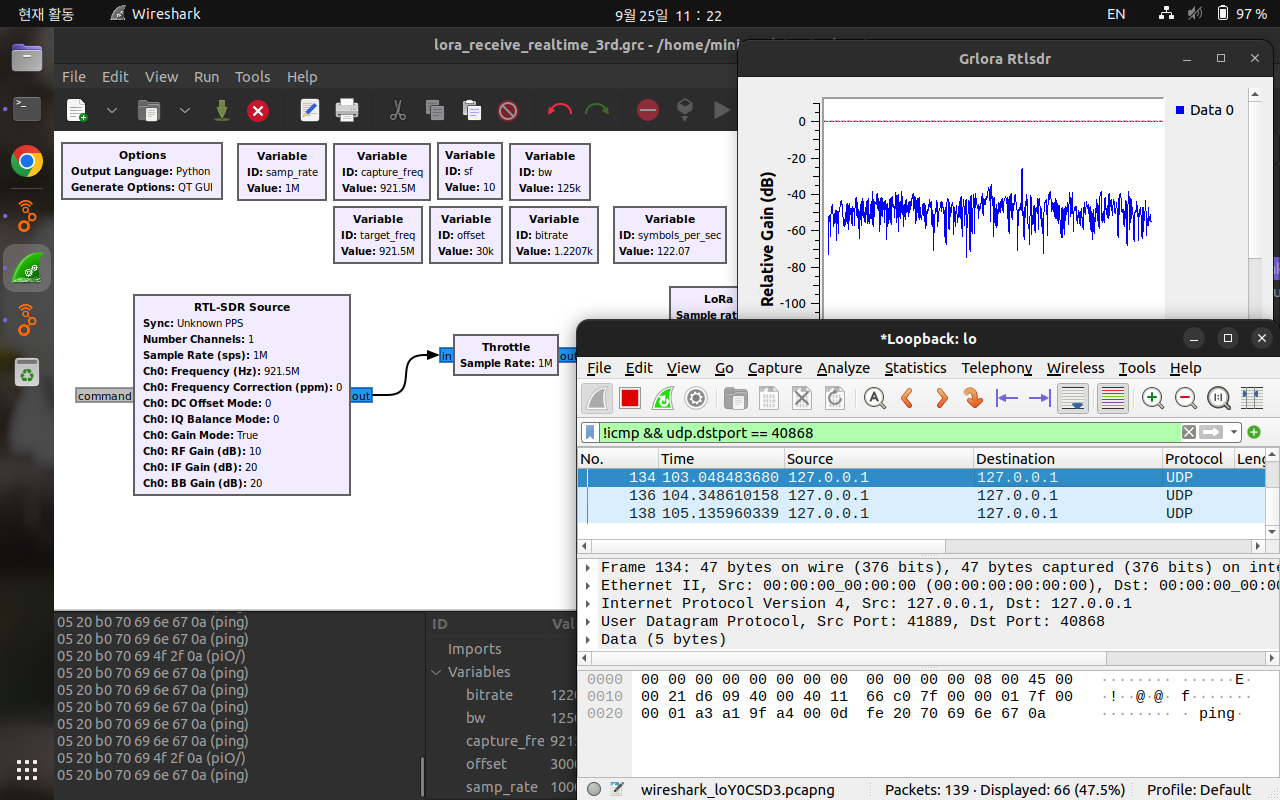The image size is (1280, 800).
Task: Open the new flowgraph type dropdown arrow
Action: coord(112,110)
